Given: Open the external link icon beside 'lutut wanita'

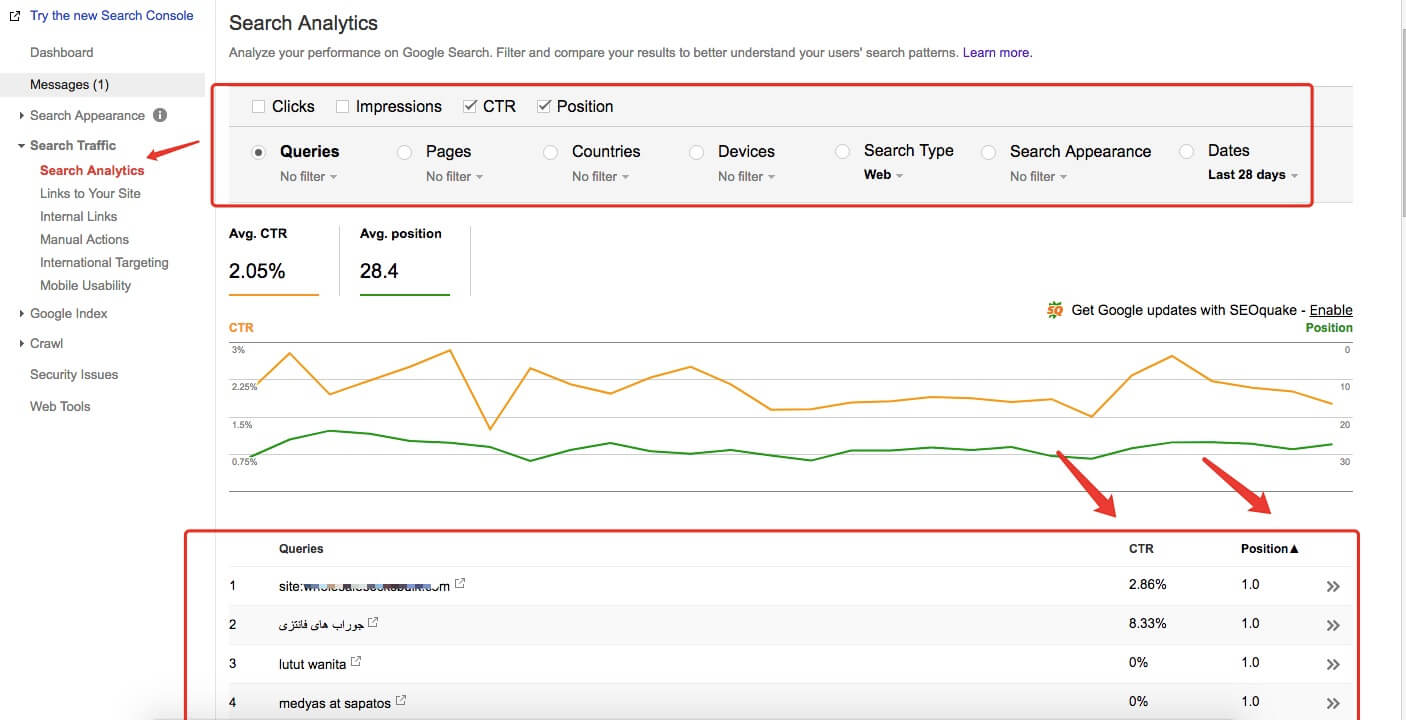Looking at the screenshot, I should pyautogui.click(x=356, y=662).
